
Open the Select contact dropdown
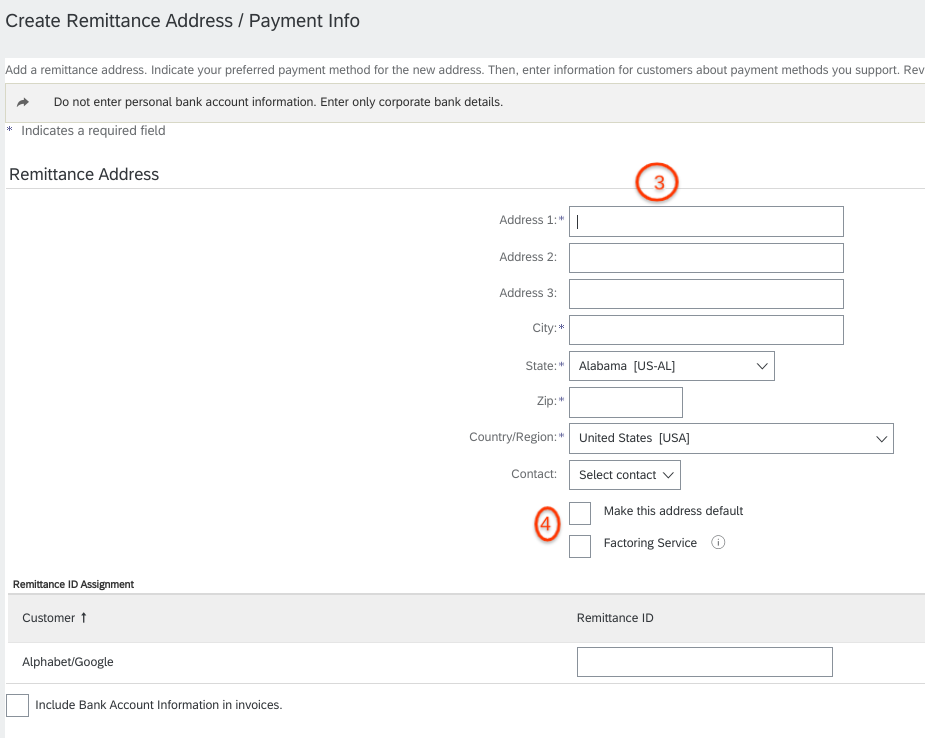click(x=624, y=474)
